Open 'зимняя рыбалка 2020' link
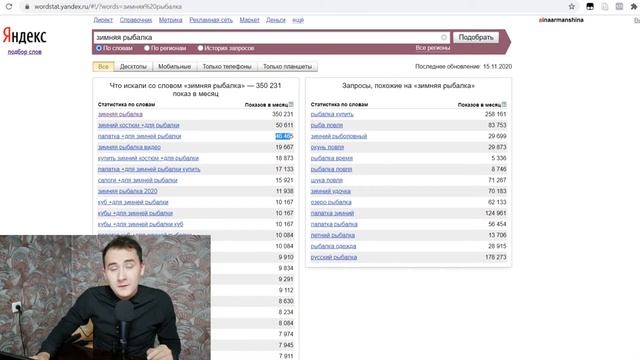The height and width of the screenshot is (360, 640). 127,191
